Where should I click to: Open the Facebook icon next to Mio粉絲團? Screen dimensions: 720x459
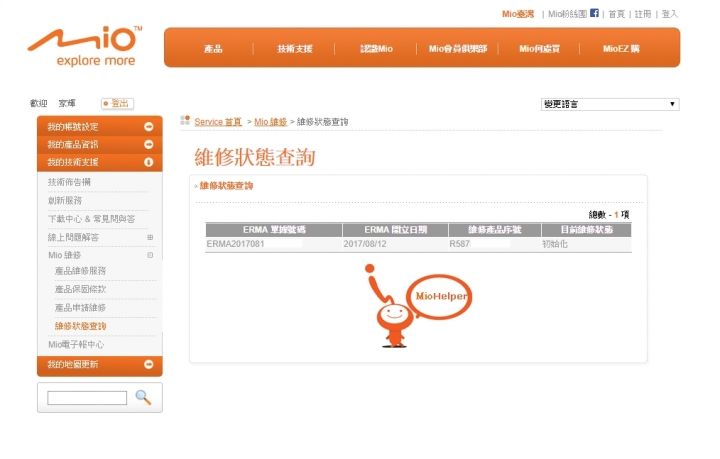(x=594, y=13)
